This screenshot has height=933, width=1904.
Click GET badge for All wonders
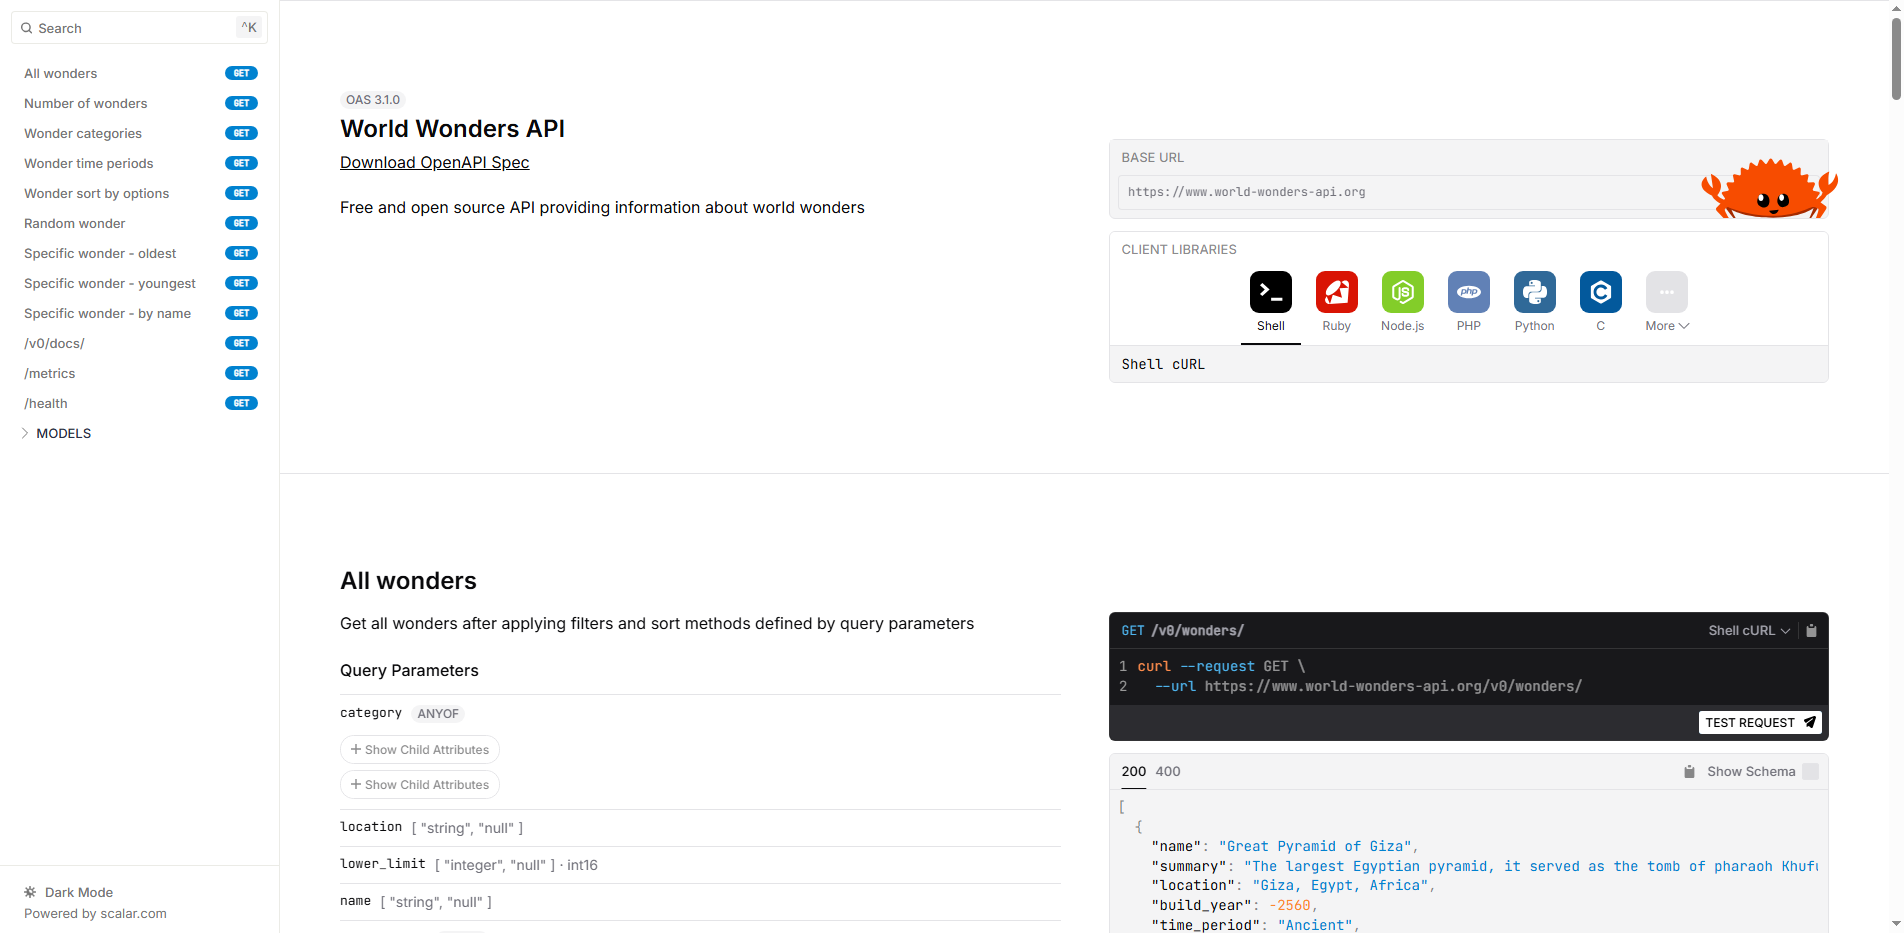click(241, 73)
